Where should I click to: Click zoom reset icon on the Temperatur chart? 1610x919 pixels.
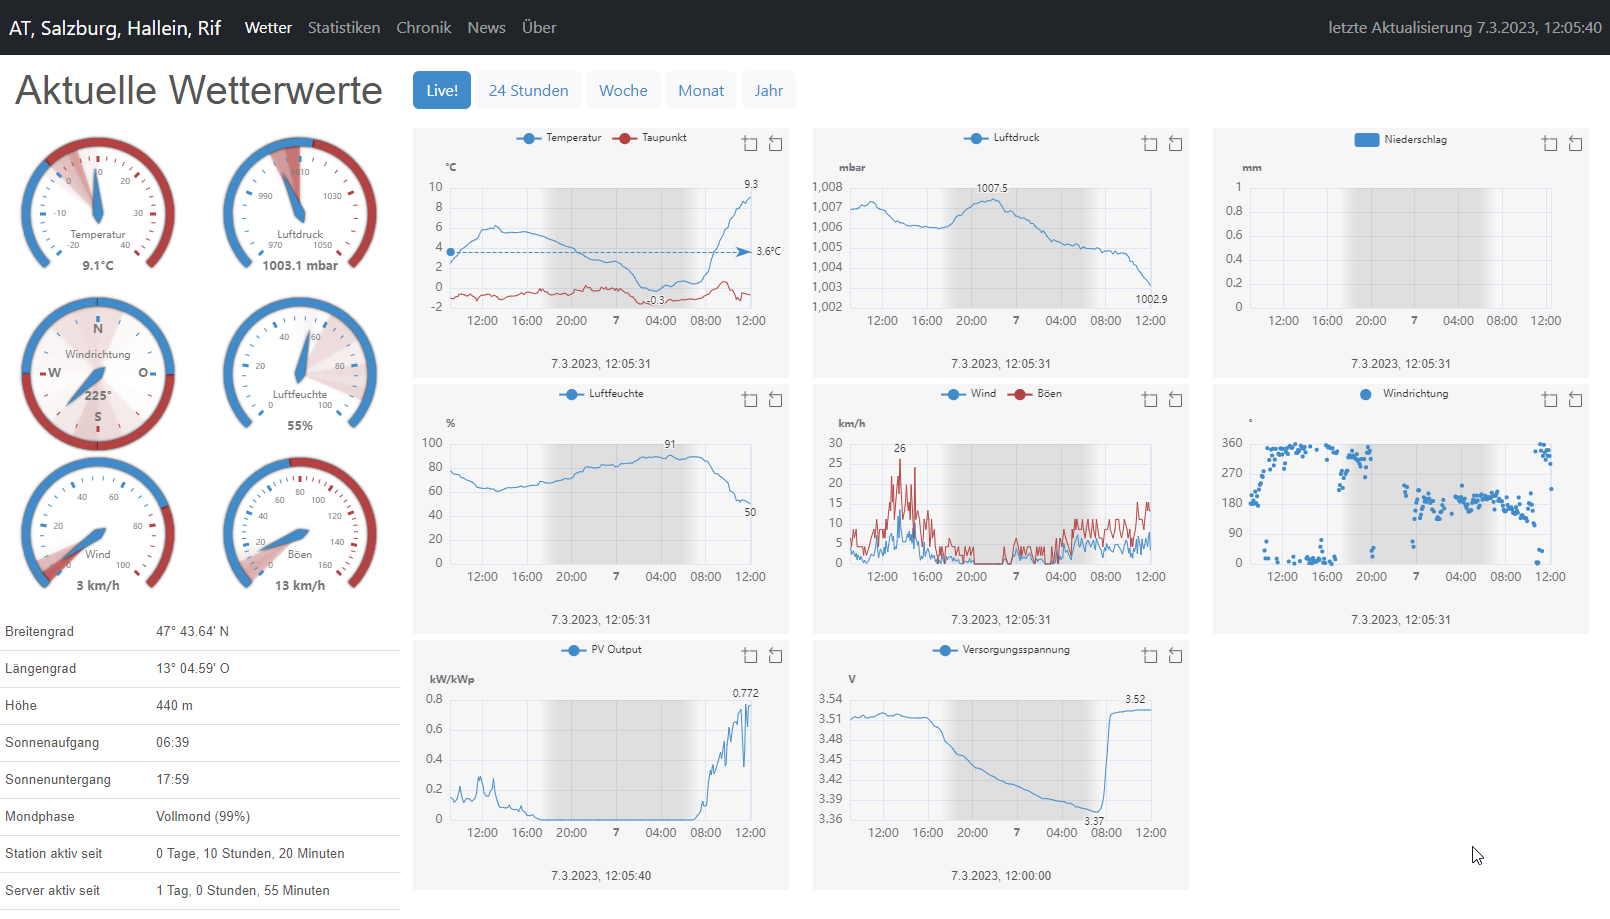(775, 144)
